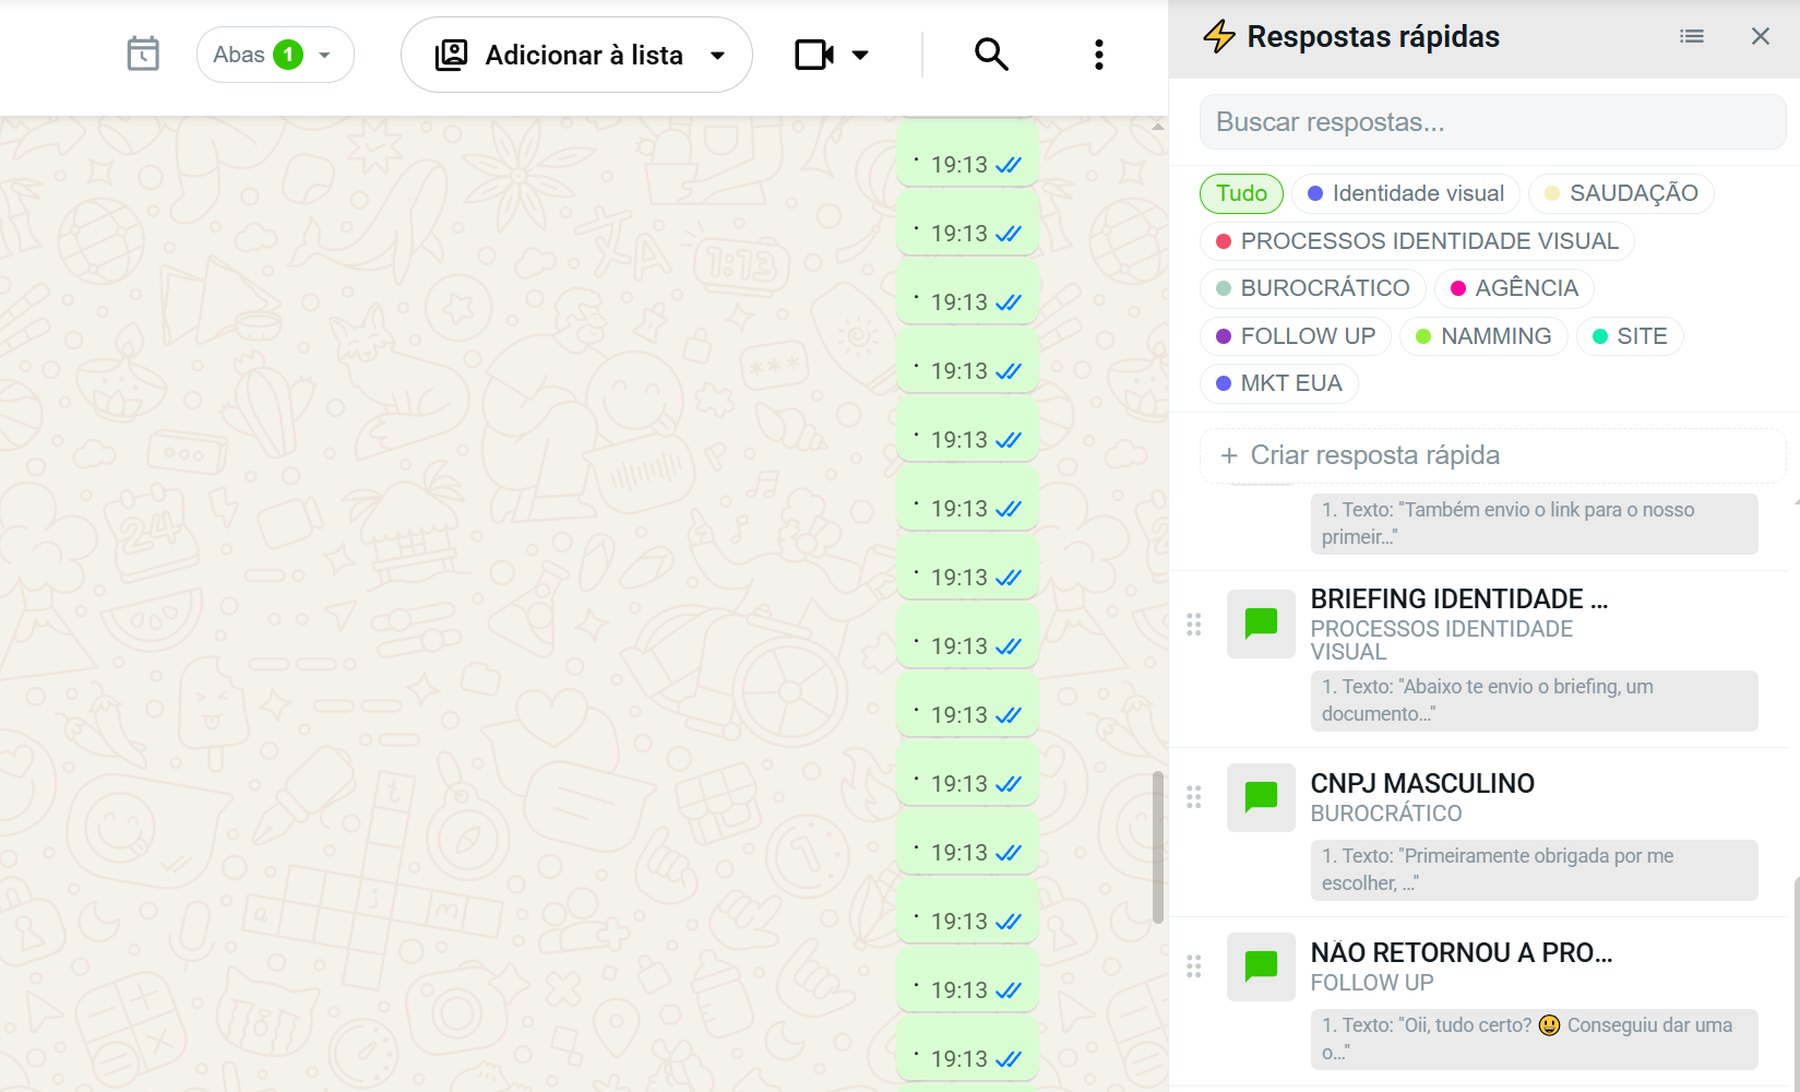Click the CNPJ MASCULINO message icon
1800x1092 pixels.
[x=1261, y=797]
